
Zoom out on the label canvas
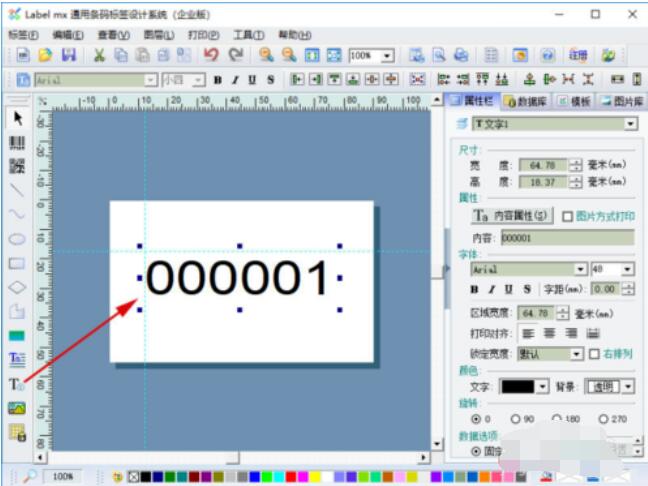coord(289,55)
